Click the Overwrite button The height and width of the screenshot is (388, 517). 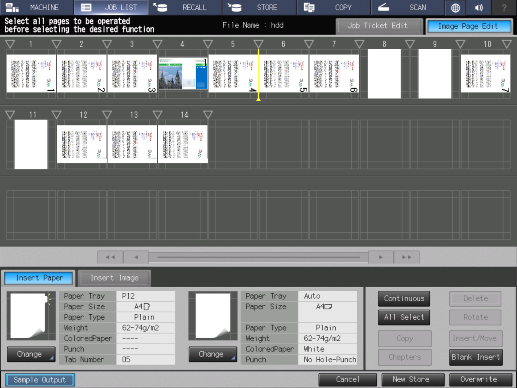point(480,380)
